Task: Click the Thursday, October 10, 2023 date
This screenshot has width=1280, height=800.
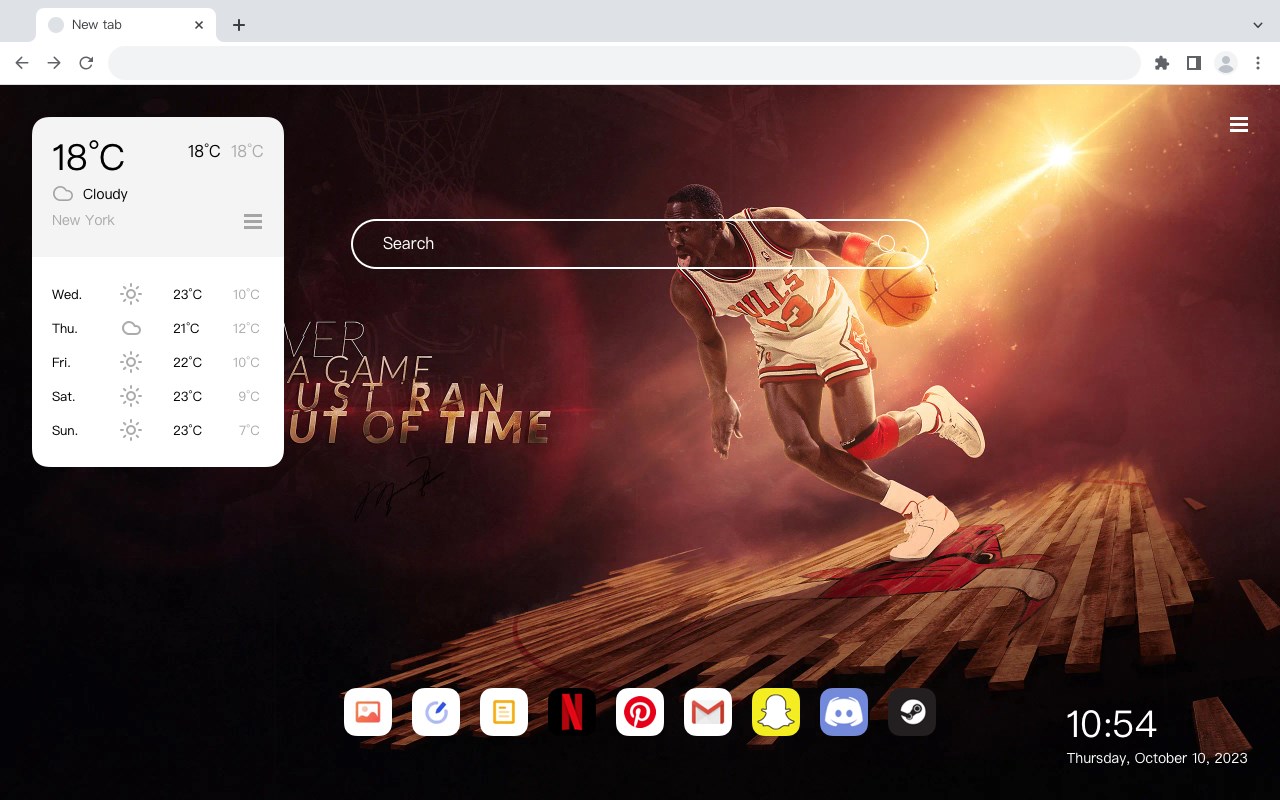Action: click(x=1157, y=758)
